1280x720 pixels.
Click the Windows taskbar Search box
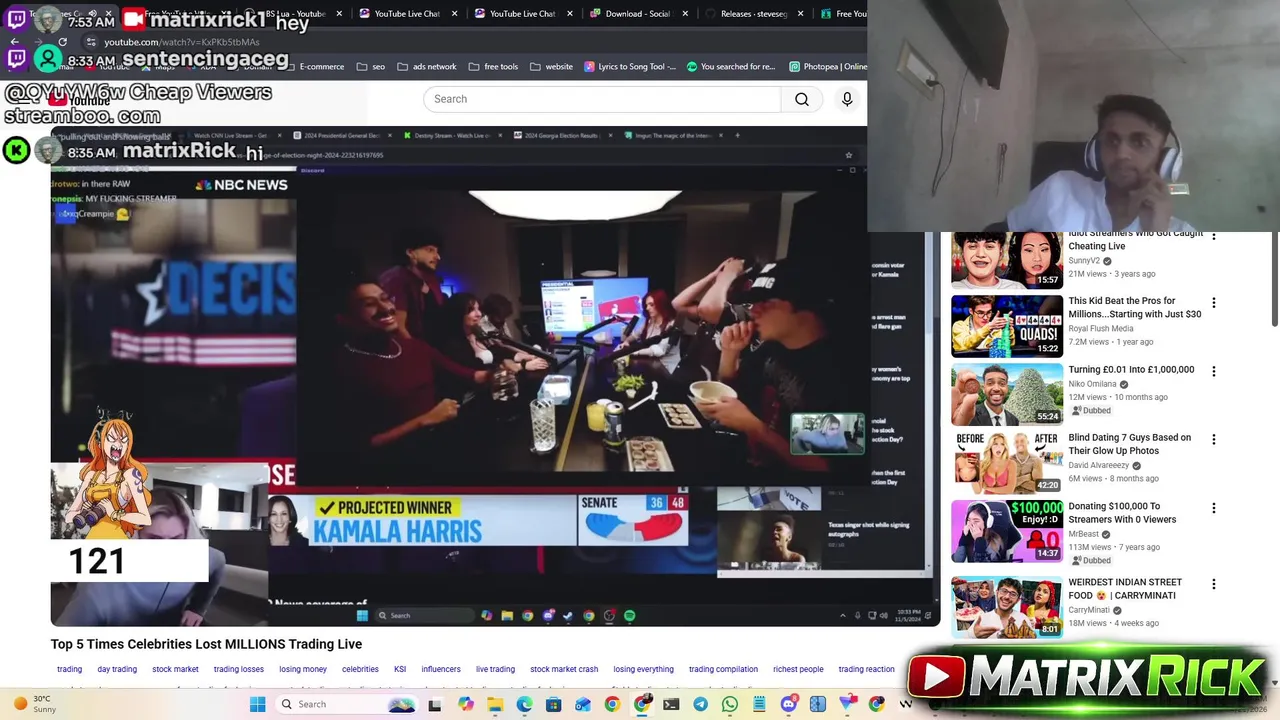[x=347, y=704]
